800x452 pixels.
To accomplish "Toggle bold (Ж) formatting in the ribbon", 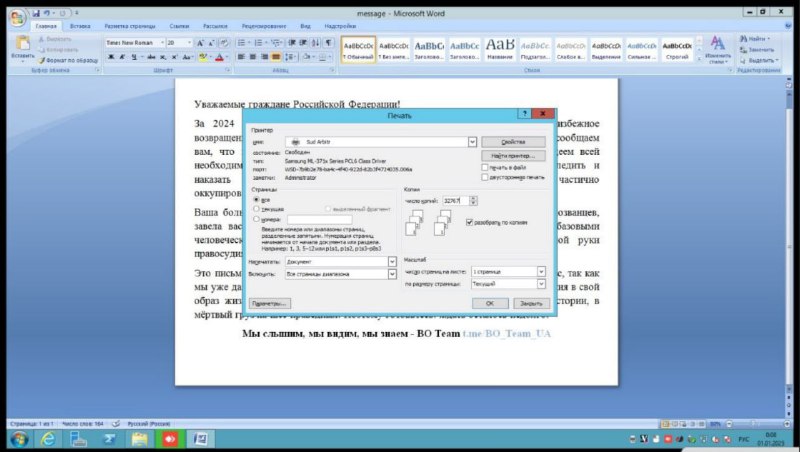I will point(111,57).
